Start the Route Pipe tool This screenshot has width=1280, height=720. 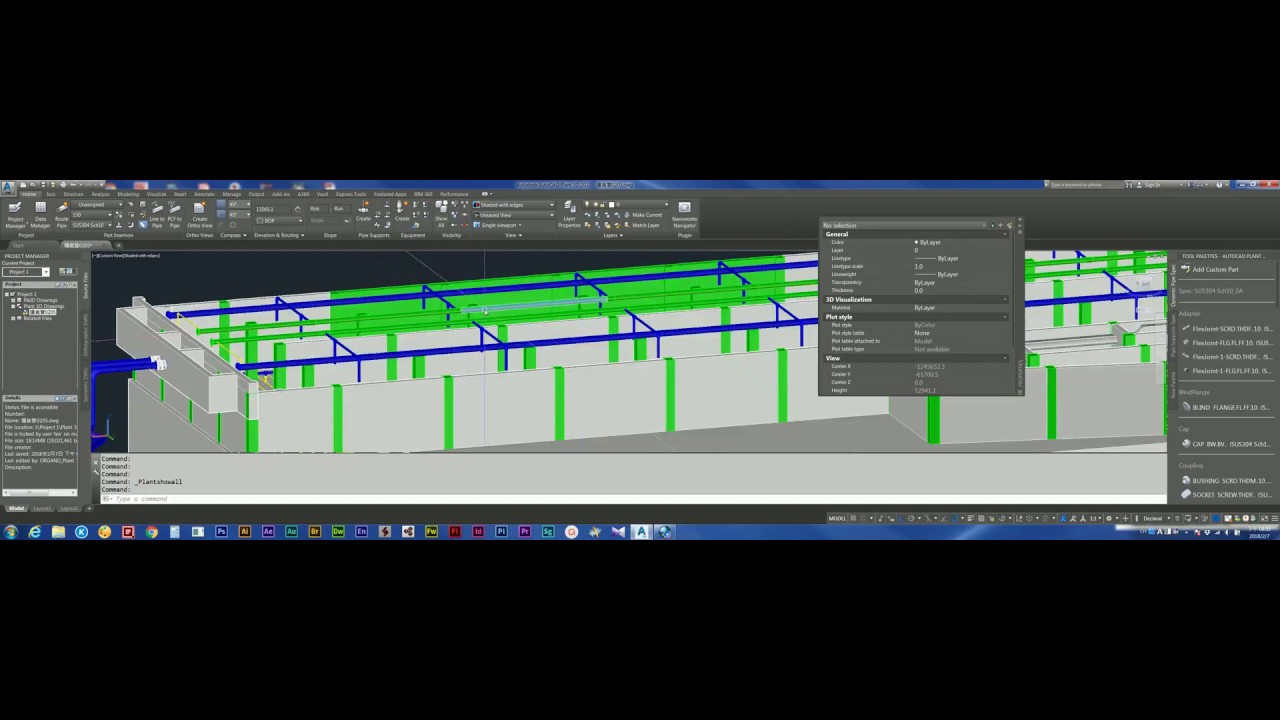click(x=62, y=214)
